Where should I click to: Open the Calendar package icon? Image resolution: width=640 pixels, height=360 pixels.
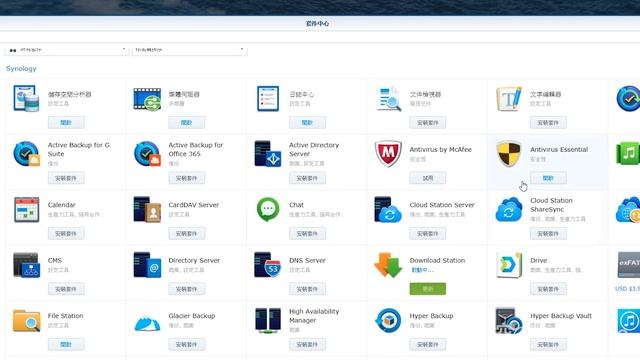click(x=26, y=209)
